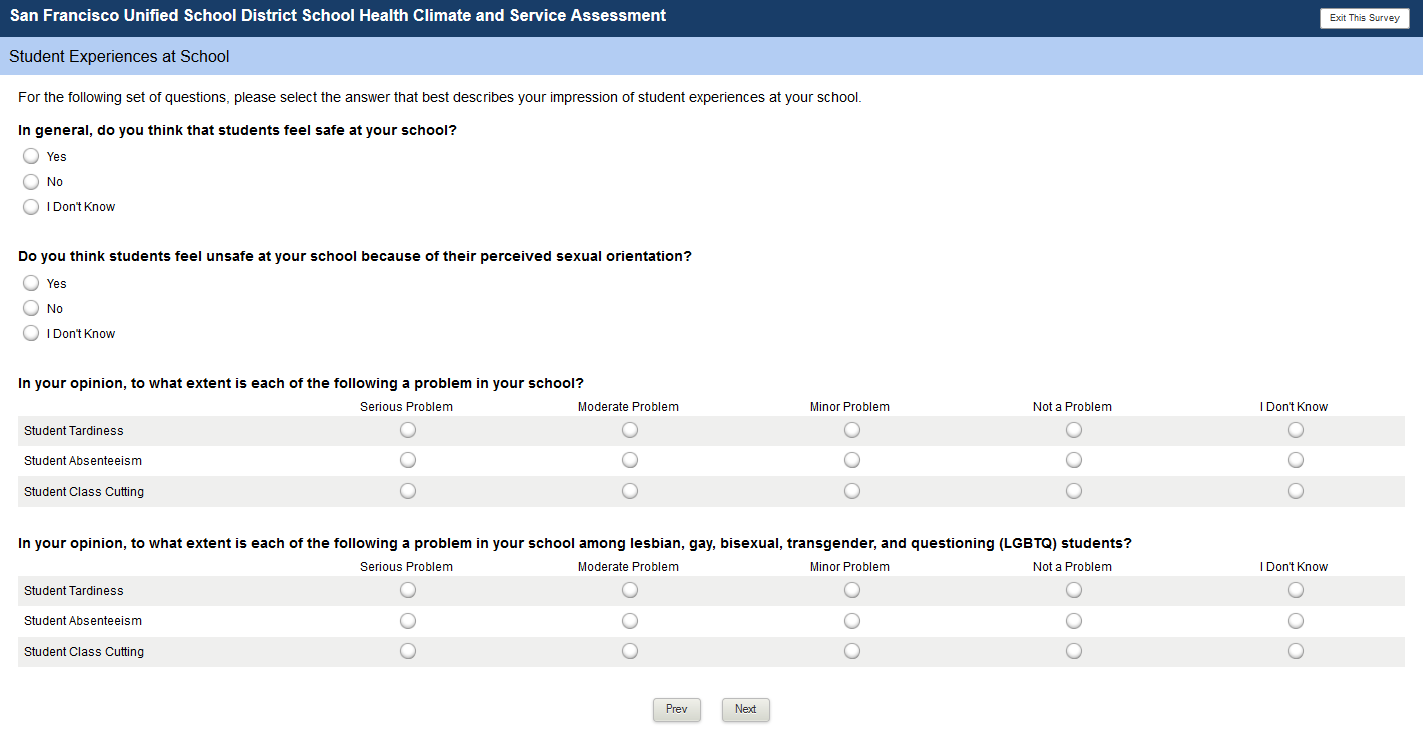The height and width of the screenshot is (742, 1423).
Task: Rate LGBTQ Student Tardiness as Moderate Problem
Action: click(629, 590)
